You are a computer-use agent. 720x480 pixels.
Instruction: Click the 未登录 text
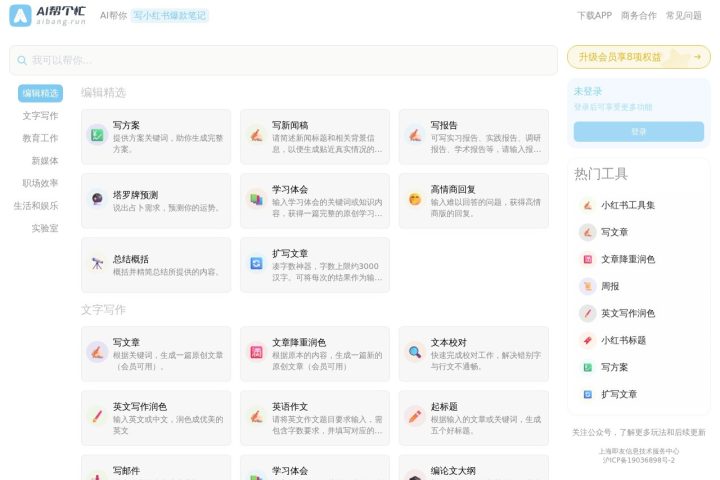point(588,91)
